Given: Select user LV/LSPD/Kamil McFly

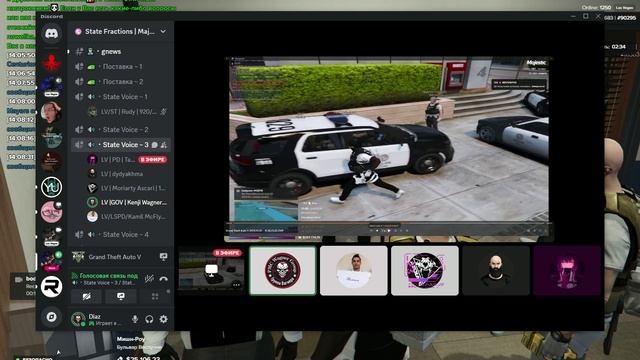Looking at the screenshot, I should [127, 217].
